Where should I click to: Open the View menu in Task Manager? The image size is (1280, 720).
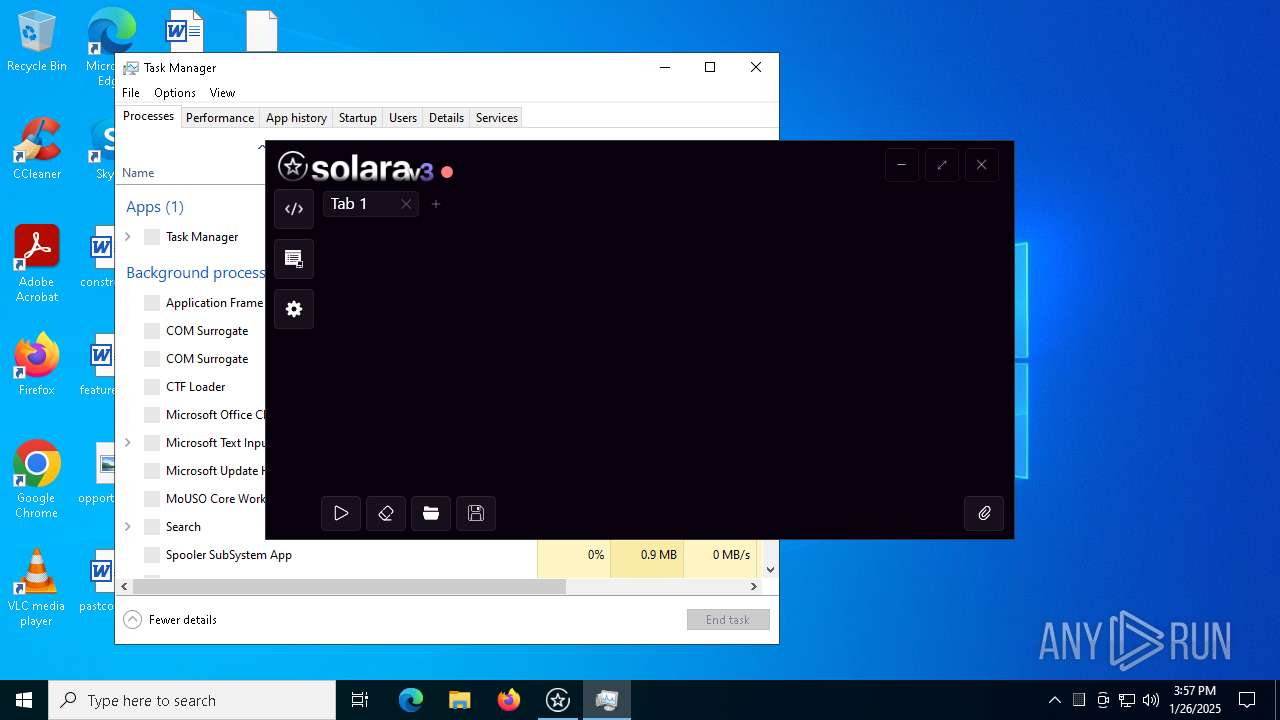click(222, 92)
